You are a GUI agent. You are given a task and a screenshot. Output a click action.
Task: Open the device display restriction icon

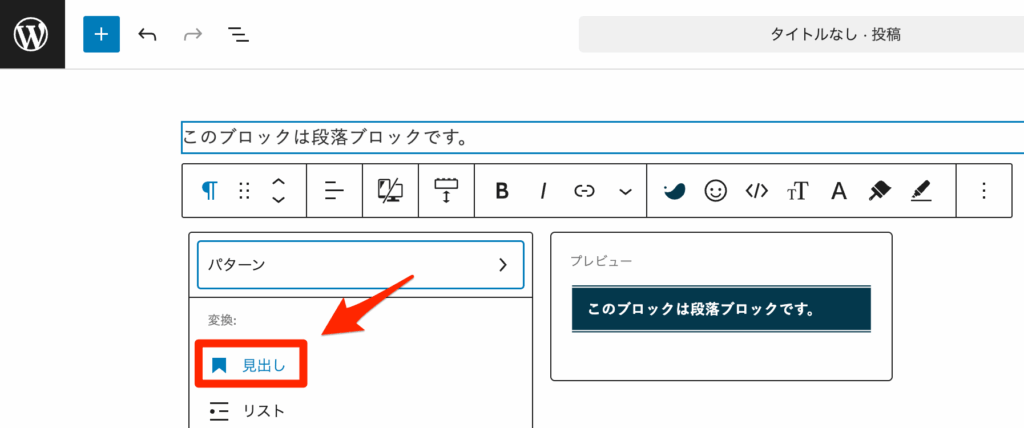point(391,191)
